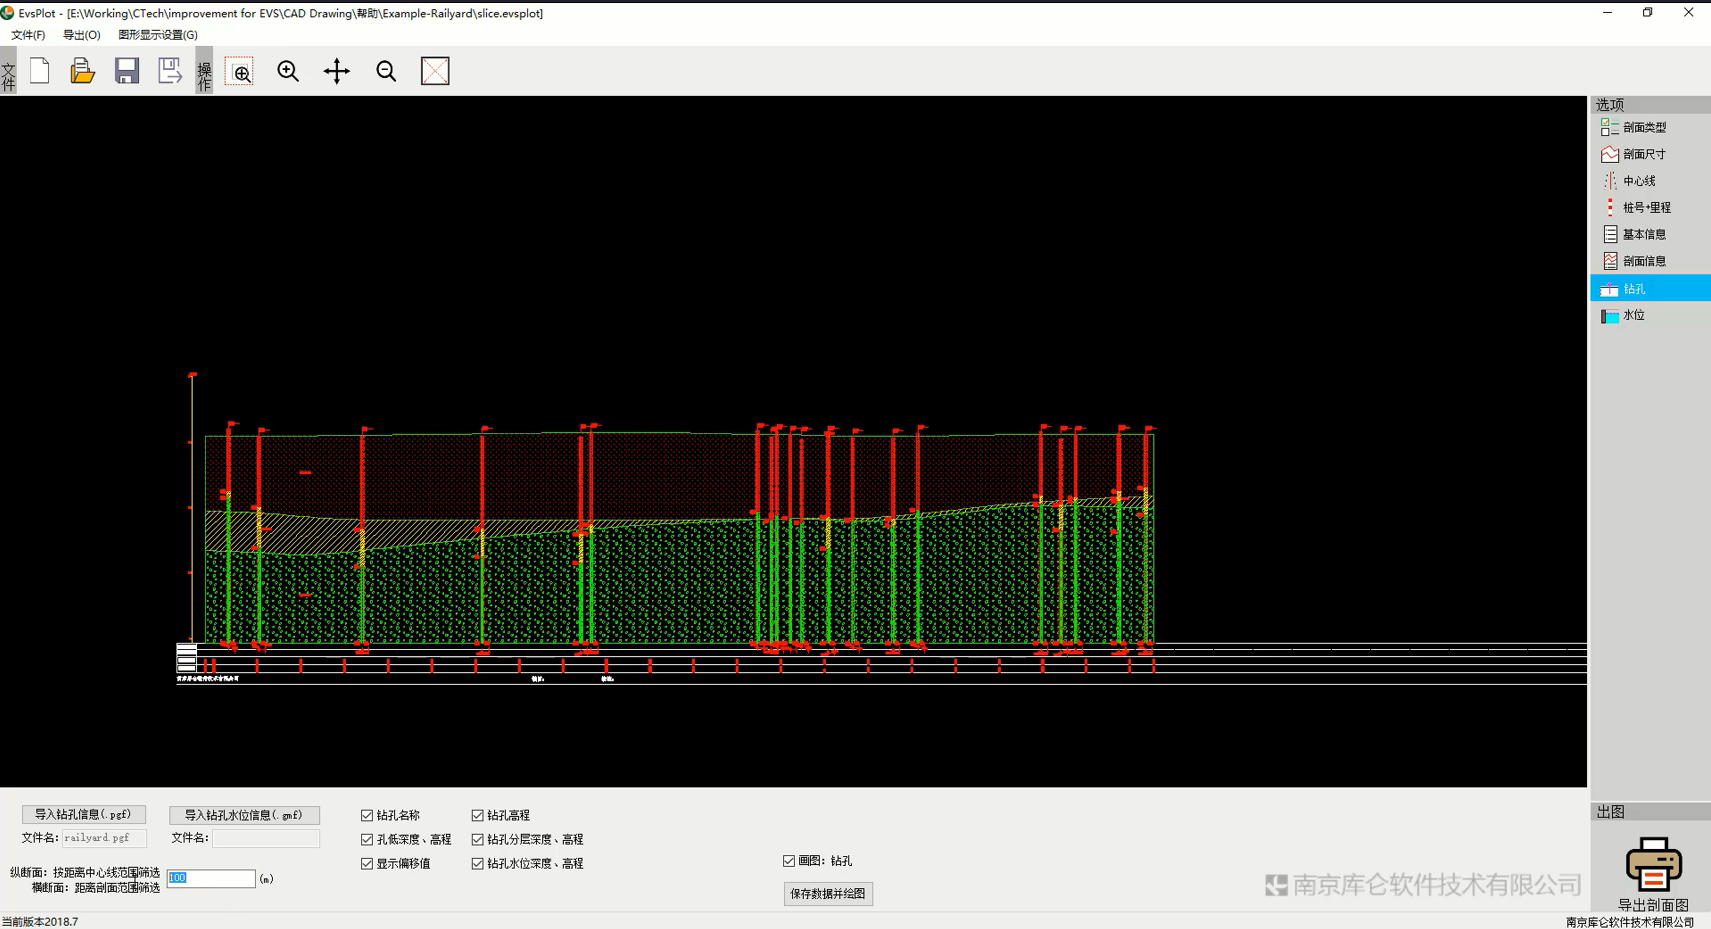This screenshot has width=1711, height=929.
Task: Activate the zoom in magnifier tool
Action: click(x=288, y=71)
